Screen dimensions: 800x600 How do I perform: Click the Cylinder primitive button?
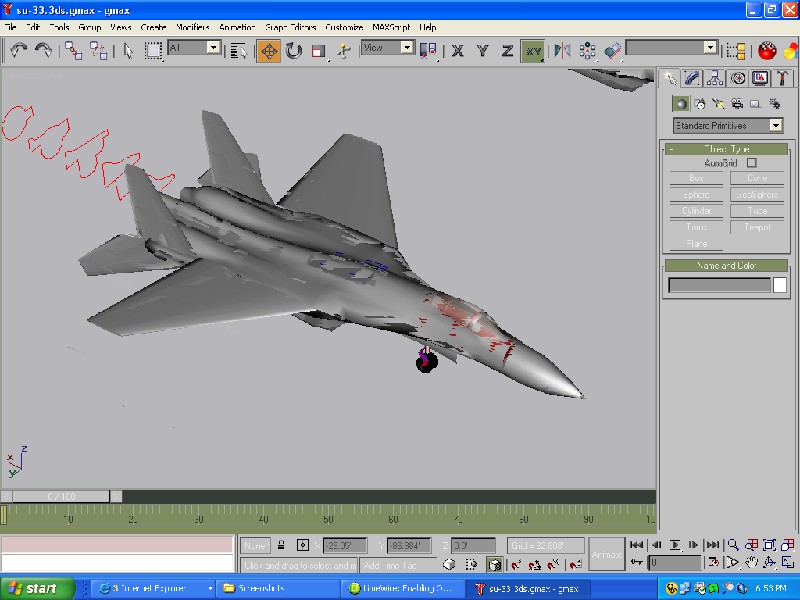tap(696, 211)
